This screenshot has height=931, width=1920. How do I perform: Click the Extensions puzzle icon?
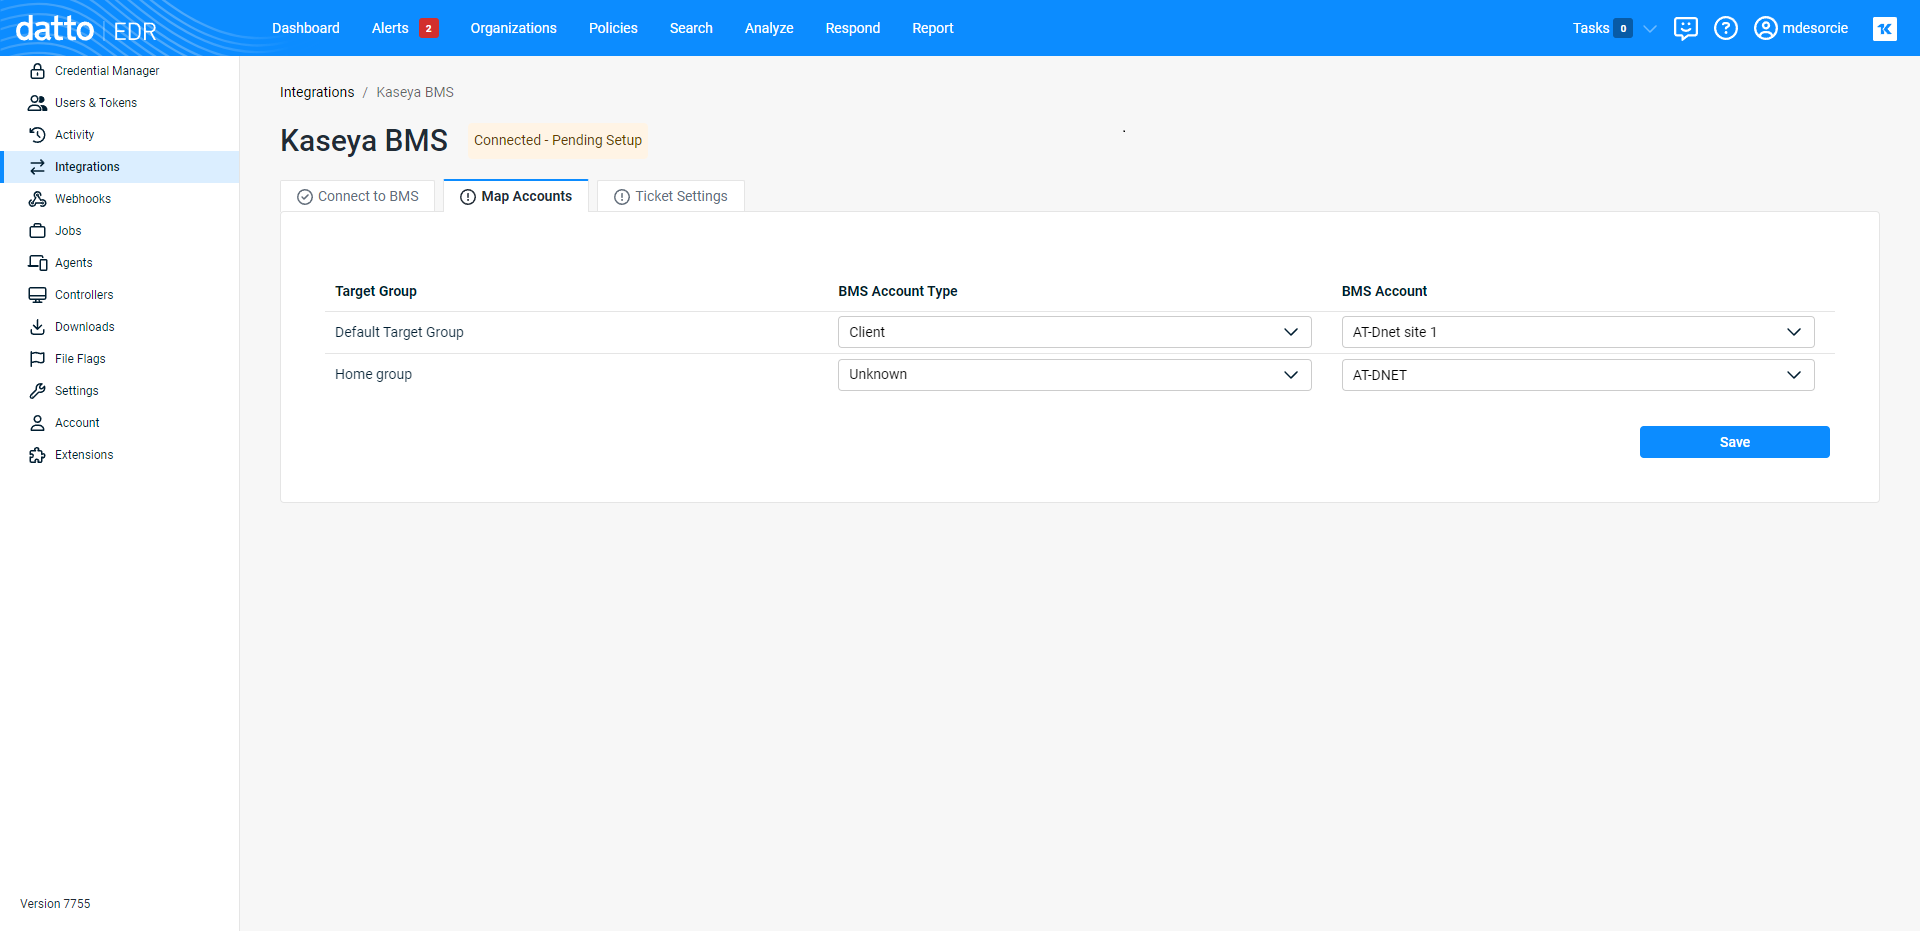37,455
